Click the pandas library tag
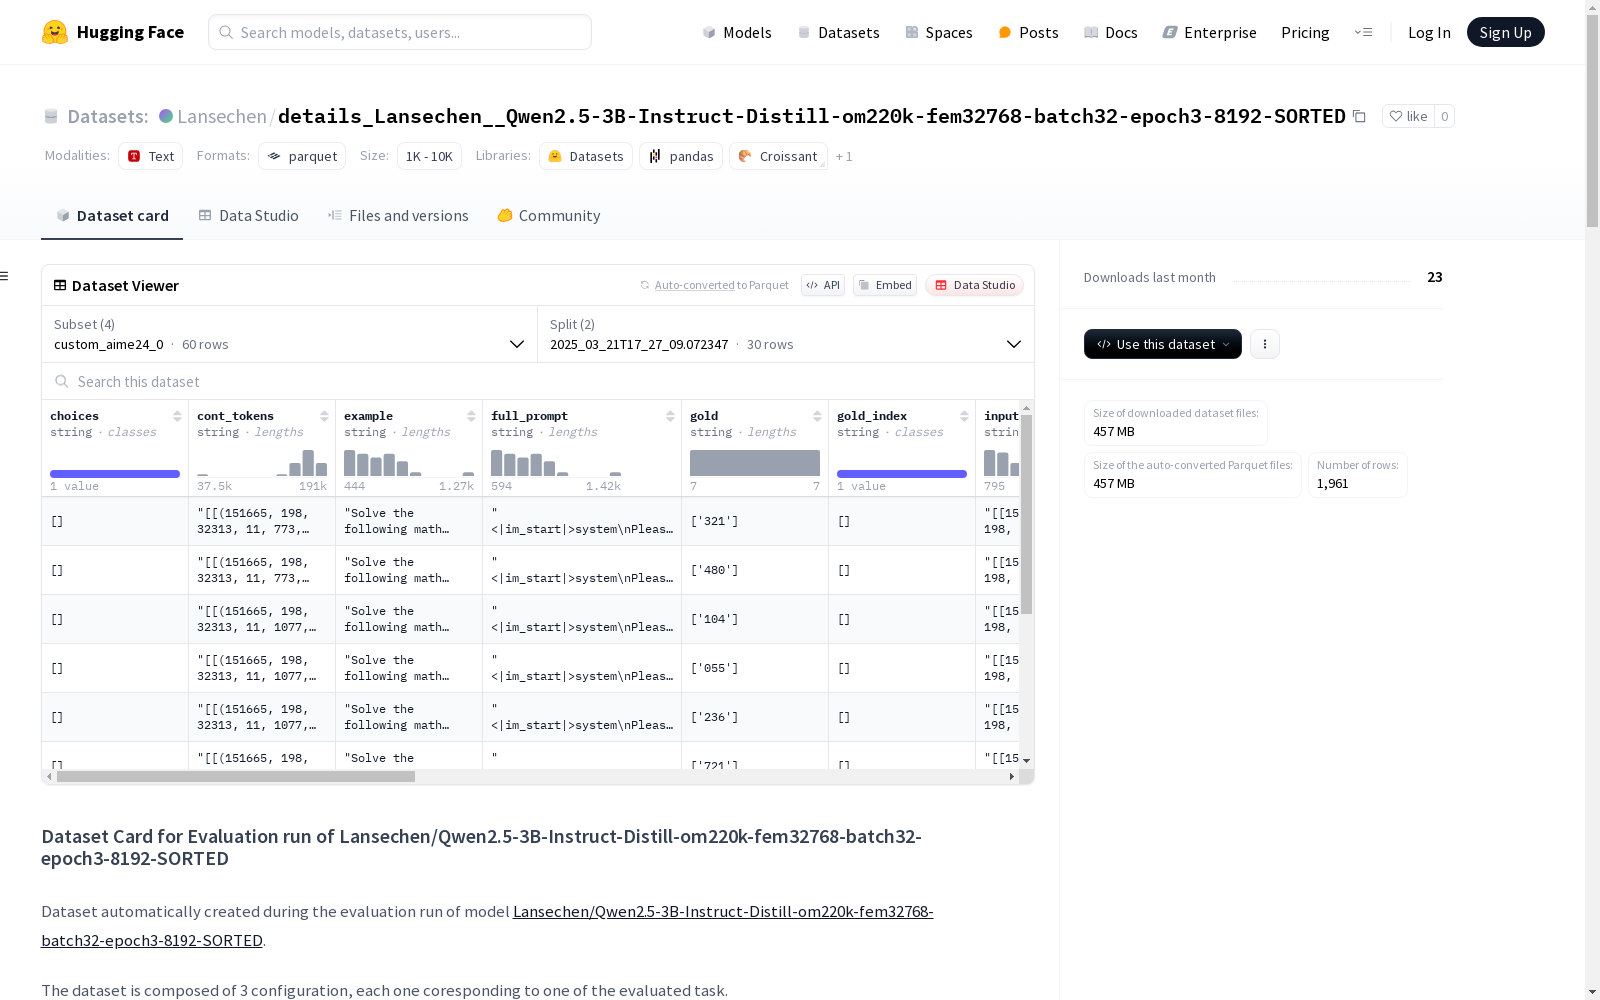Viewport: 1600px width, 1000px height. click(x=681, y=156)
